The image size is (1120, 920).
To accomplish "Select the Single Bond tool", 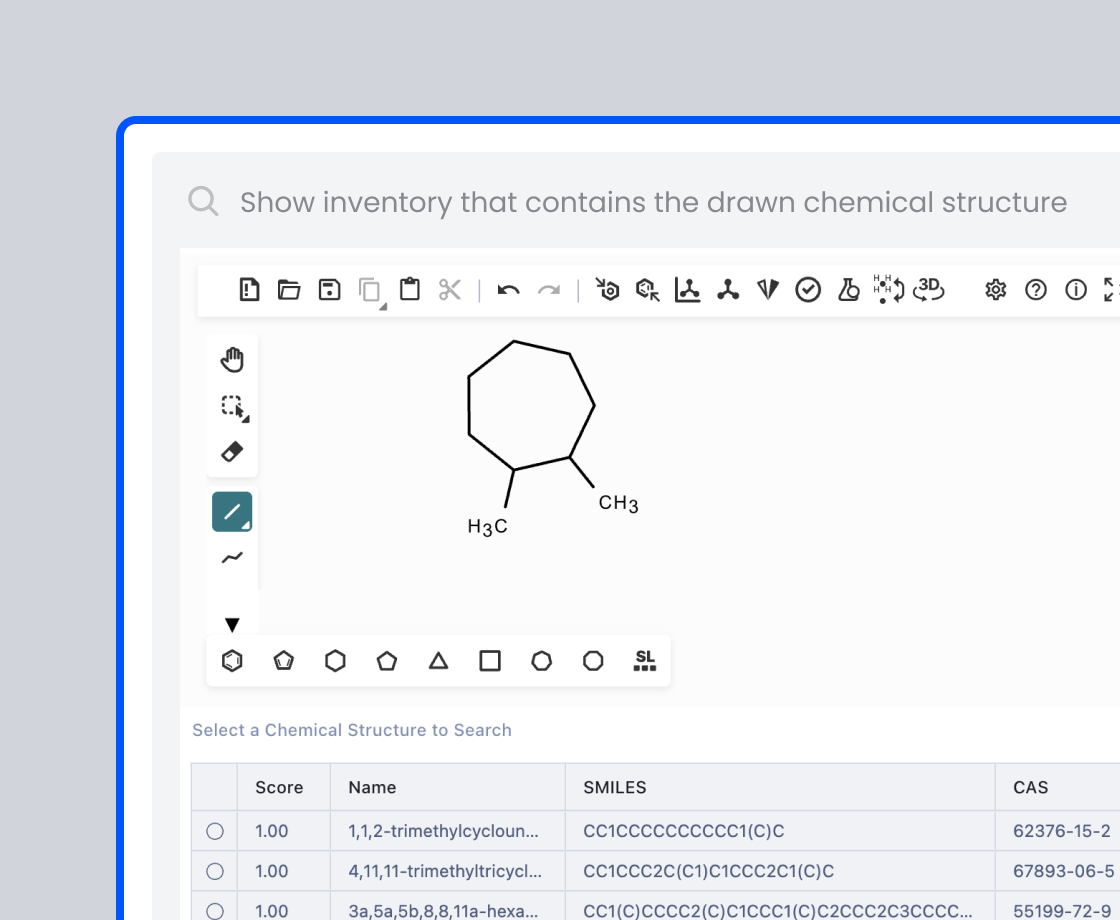I will pos(232,511).
